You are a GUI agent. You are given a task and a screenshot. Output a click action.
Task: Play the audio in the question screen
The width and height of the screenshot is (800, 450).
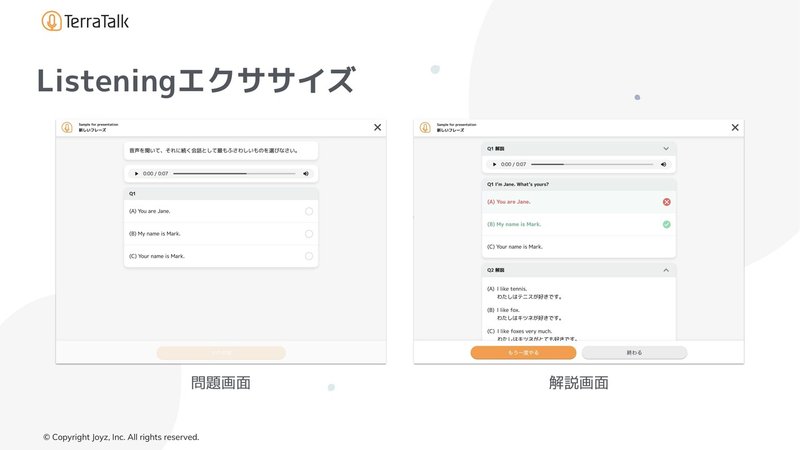(136, 173)
